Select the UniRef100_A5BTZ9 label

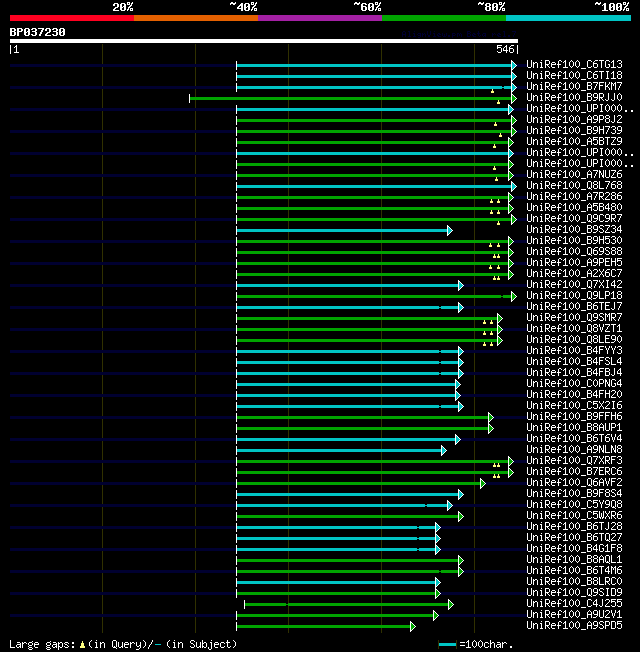tap(574, 141)
